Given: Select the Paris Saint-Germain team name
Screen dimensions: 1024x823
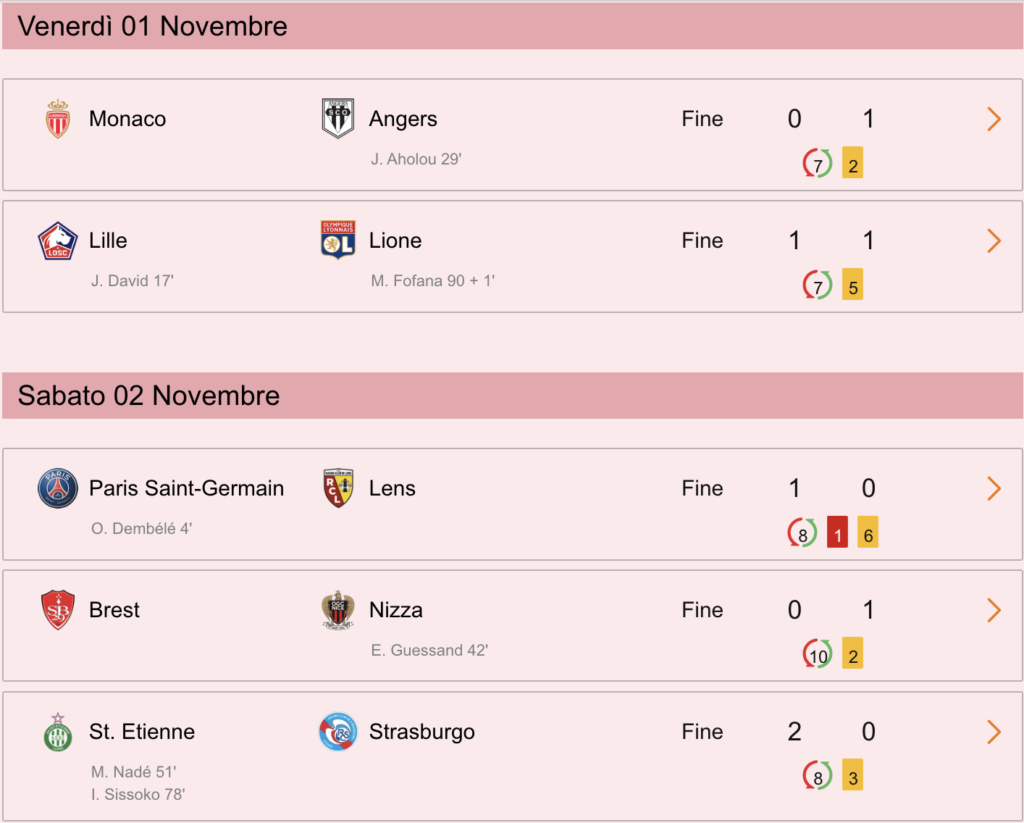Looking at the screenshot, I should (186, 488).
